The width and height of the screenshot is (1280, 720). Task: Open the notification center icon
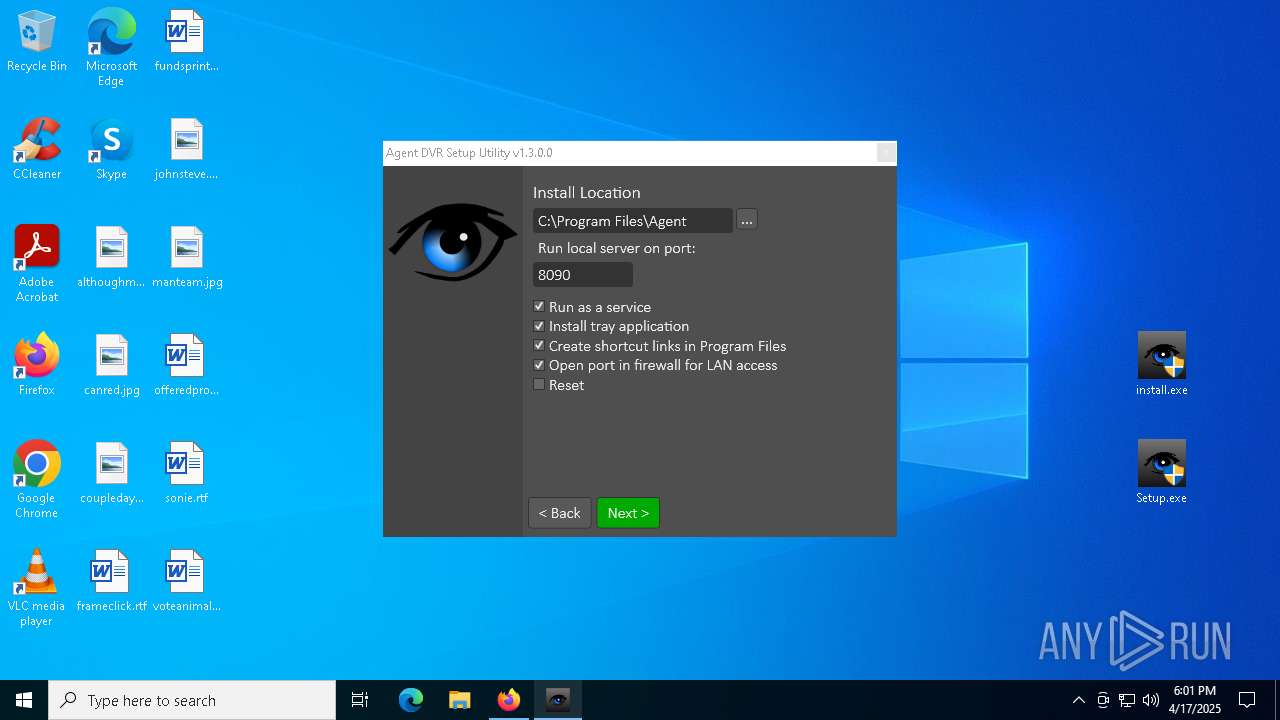(x=1247, y=700)
